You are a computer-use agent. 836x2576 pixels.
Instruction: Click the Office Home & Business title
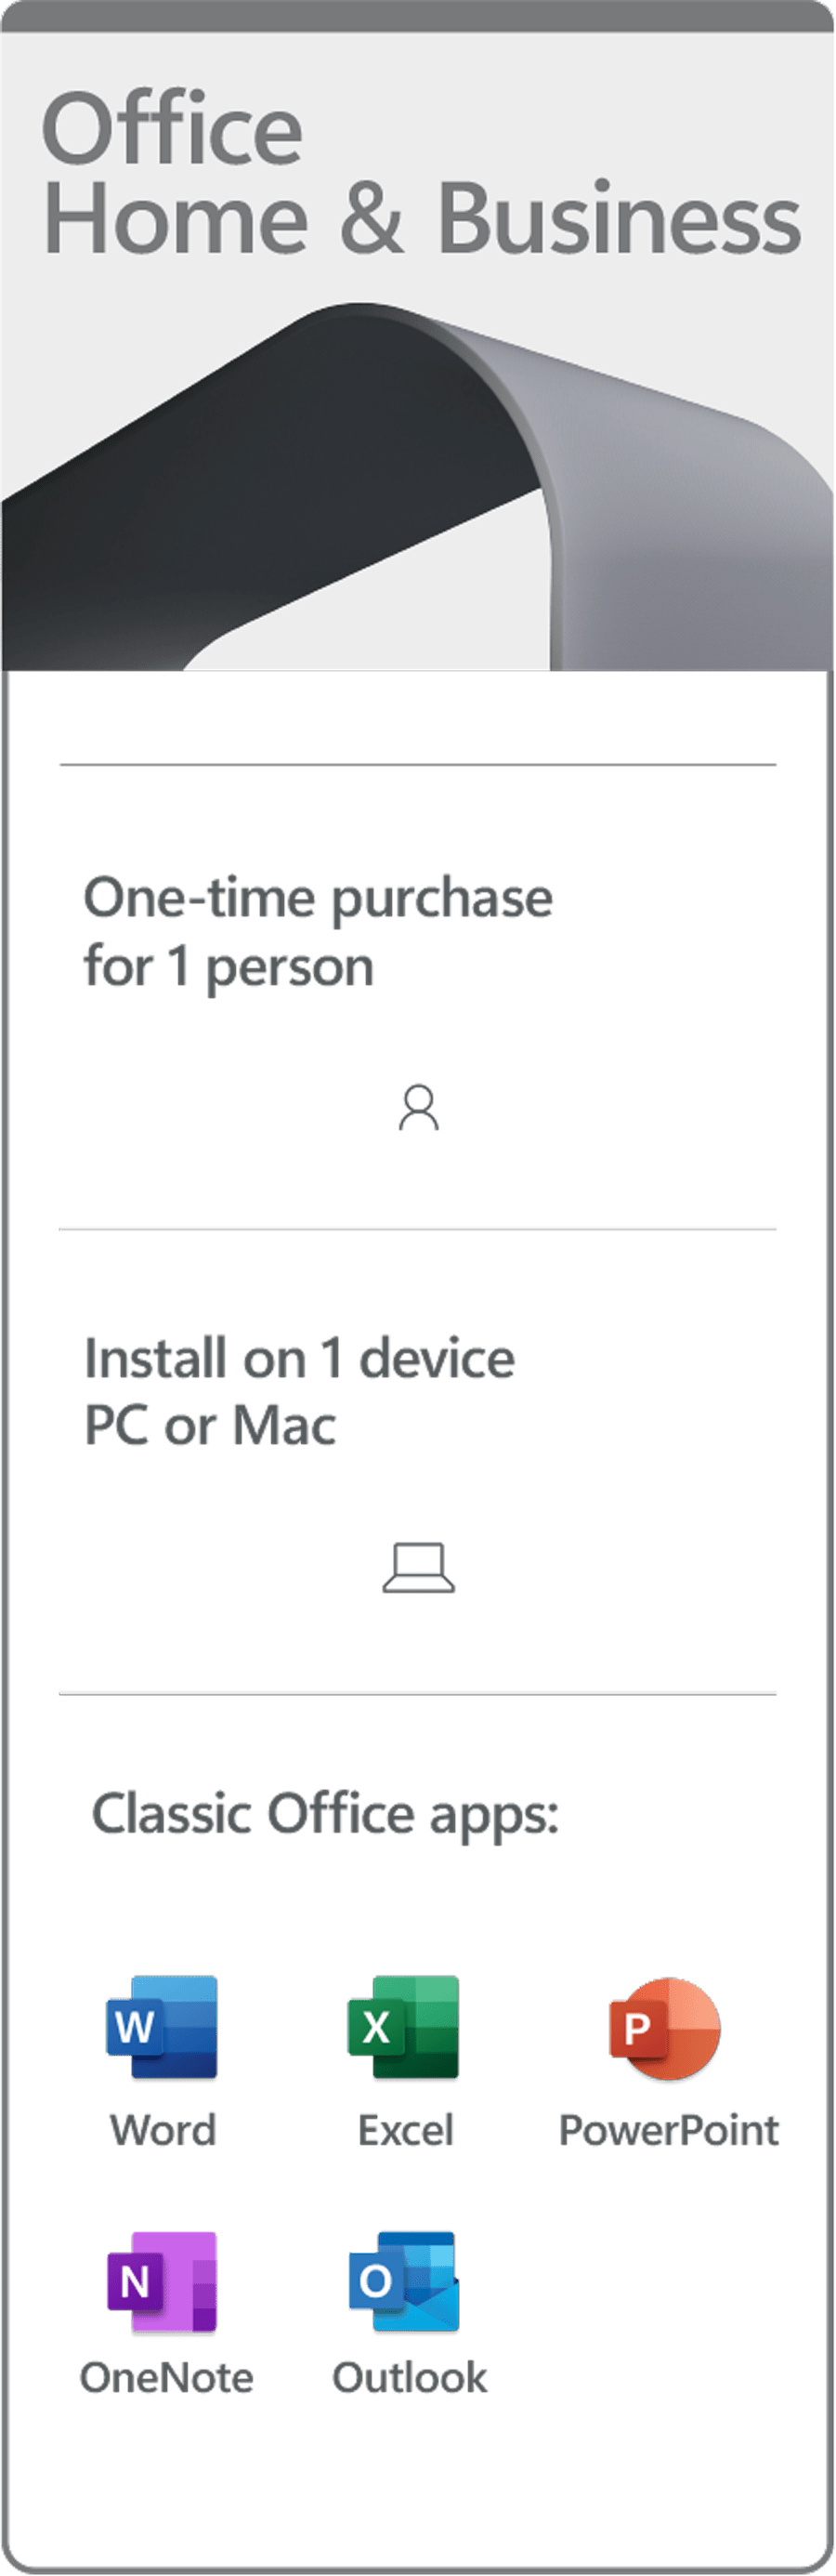pyautogui.click(x=421, y=173)
